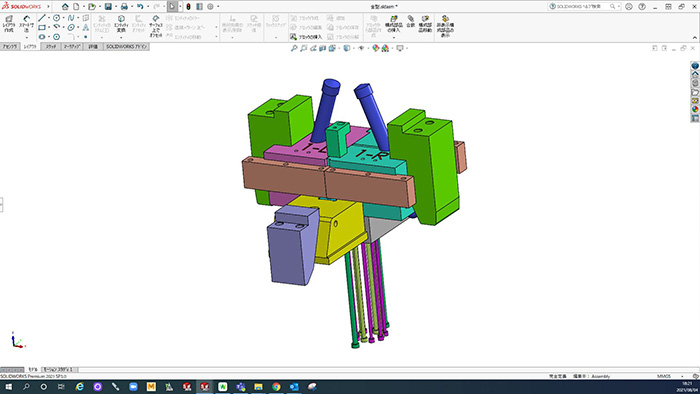
Task: Click the Print icon in the top toolbar
Action: pyautogui.click(x=124, y=7)
